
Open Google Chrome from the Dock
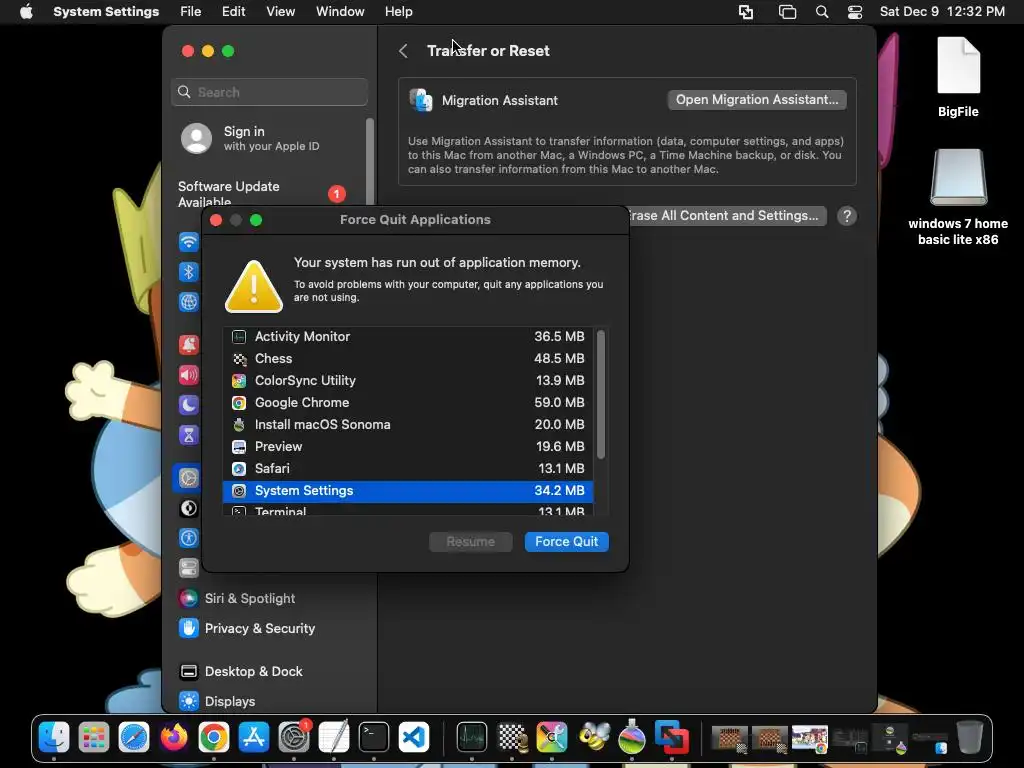click(x=214, y=738)
